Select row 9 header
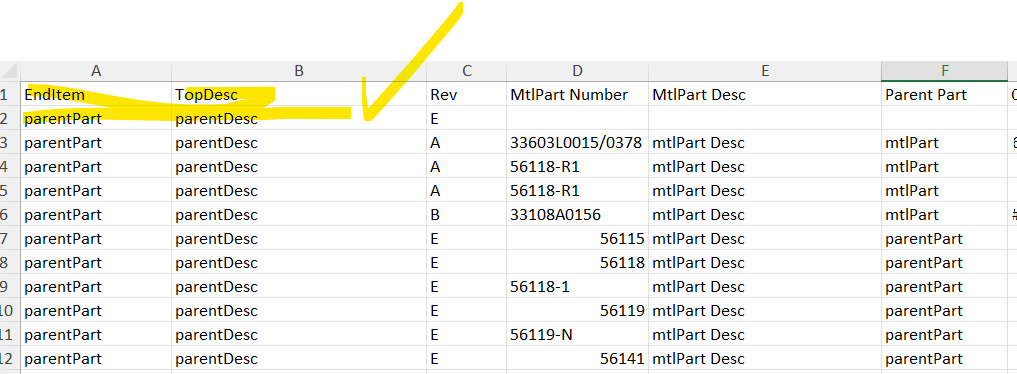 (10, 286)
